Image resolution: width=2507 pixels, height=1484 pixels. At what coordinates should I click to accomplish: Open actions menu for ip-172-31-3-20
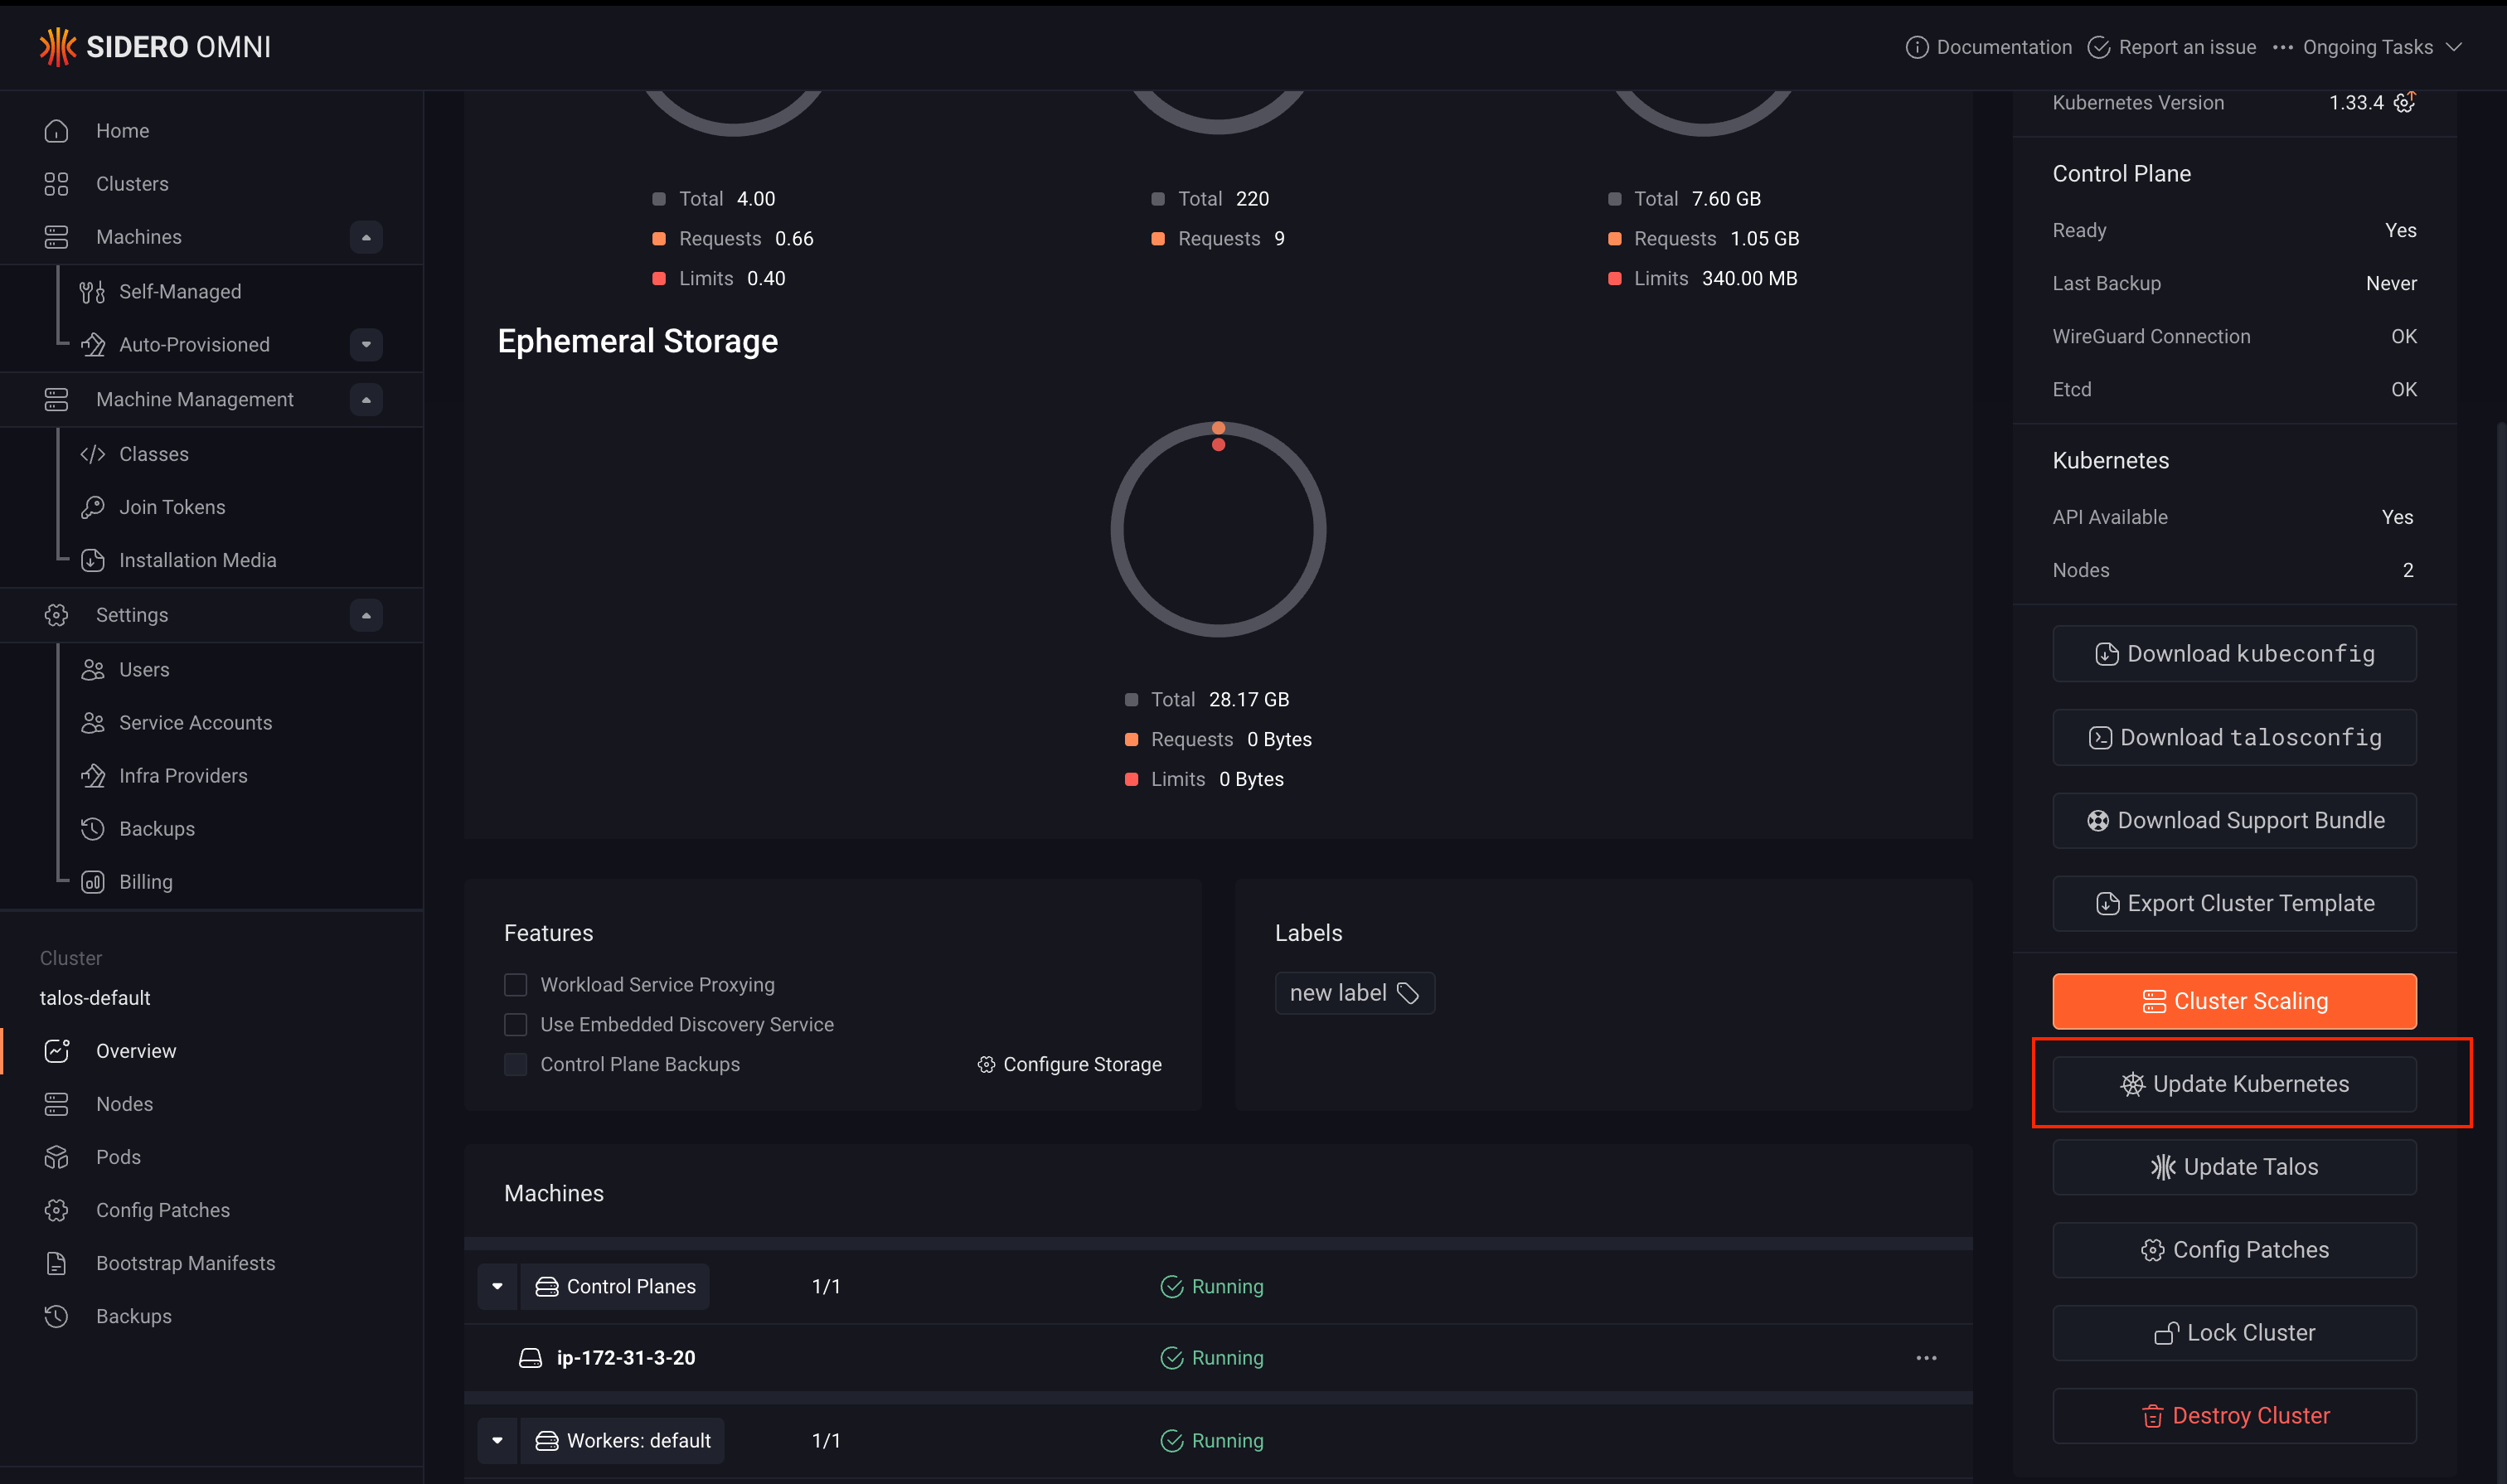click(1926, 1358)
